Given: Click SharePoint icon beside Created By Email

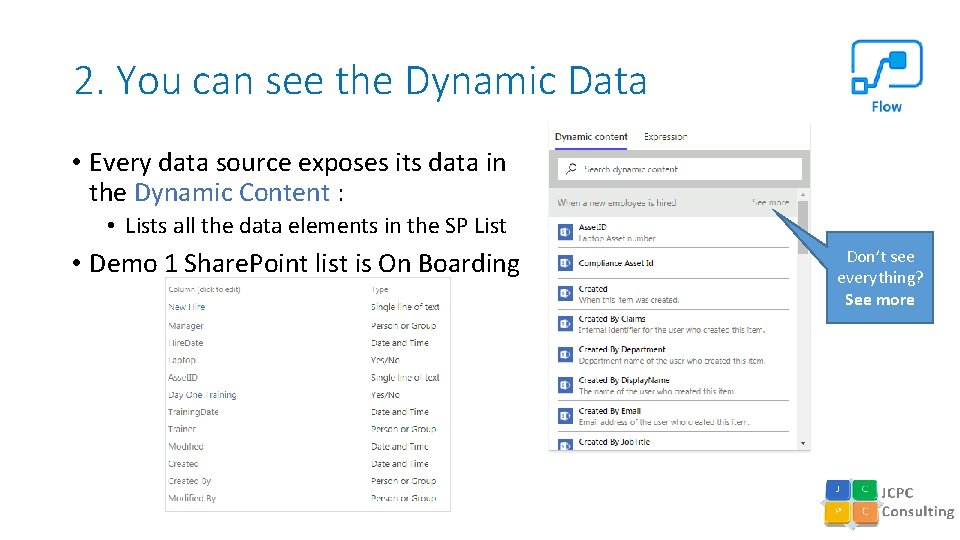Looking at the screenshot, I should (x=566, y=416).
